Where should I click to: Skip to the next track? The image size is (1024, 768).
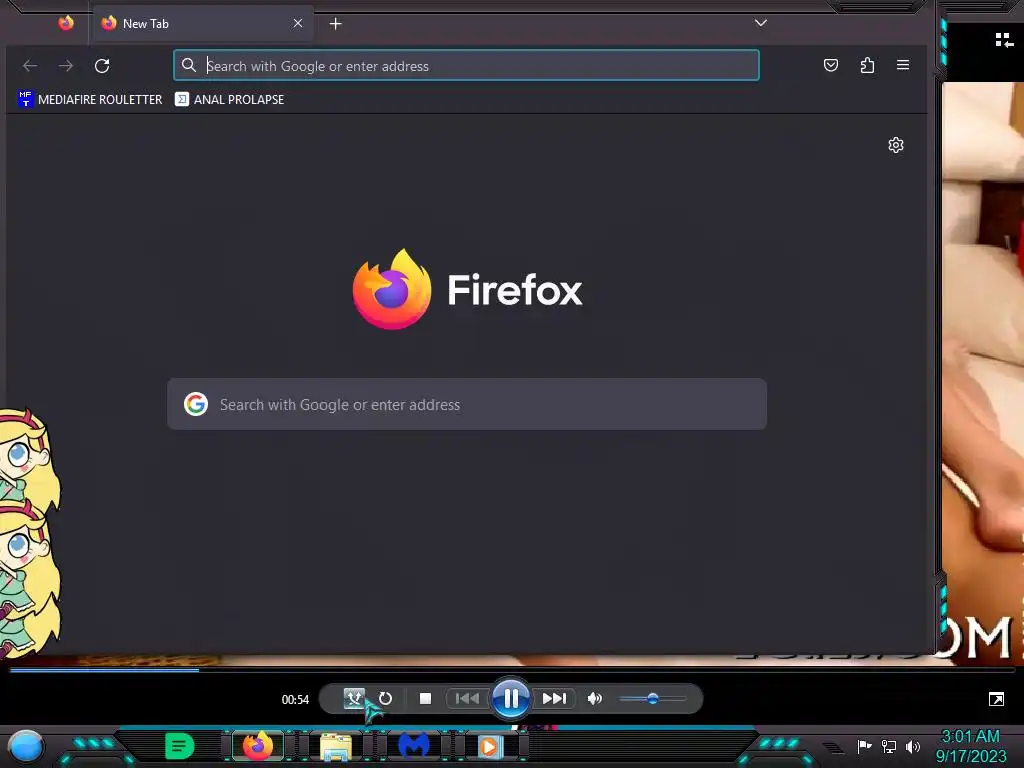554,699
